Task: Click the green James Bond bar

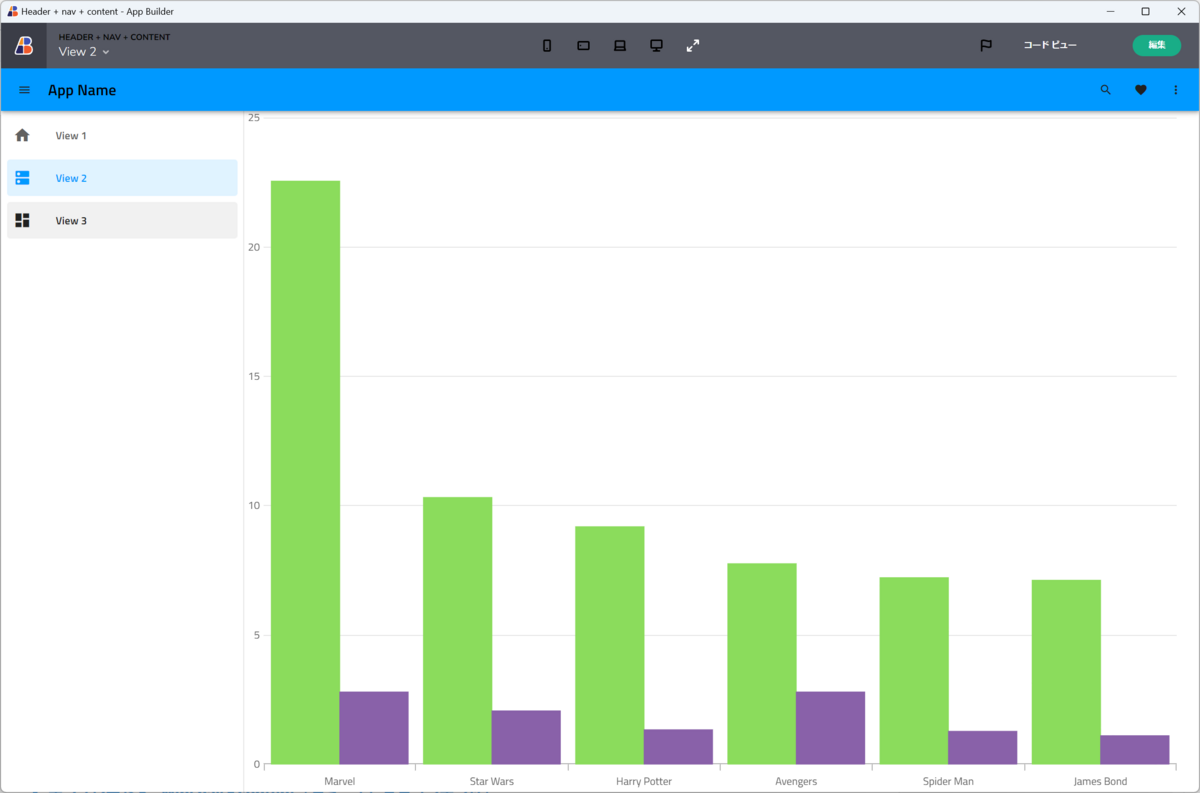Action: click(x=1066, y=672)
